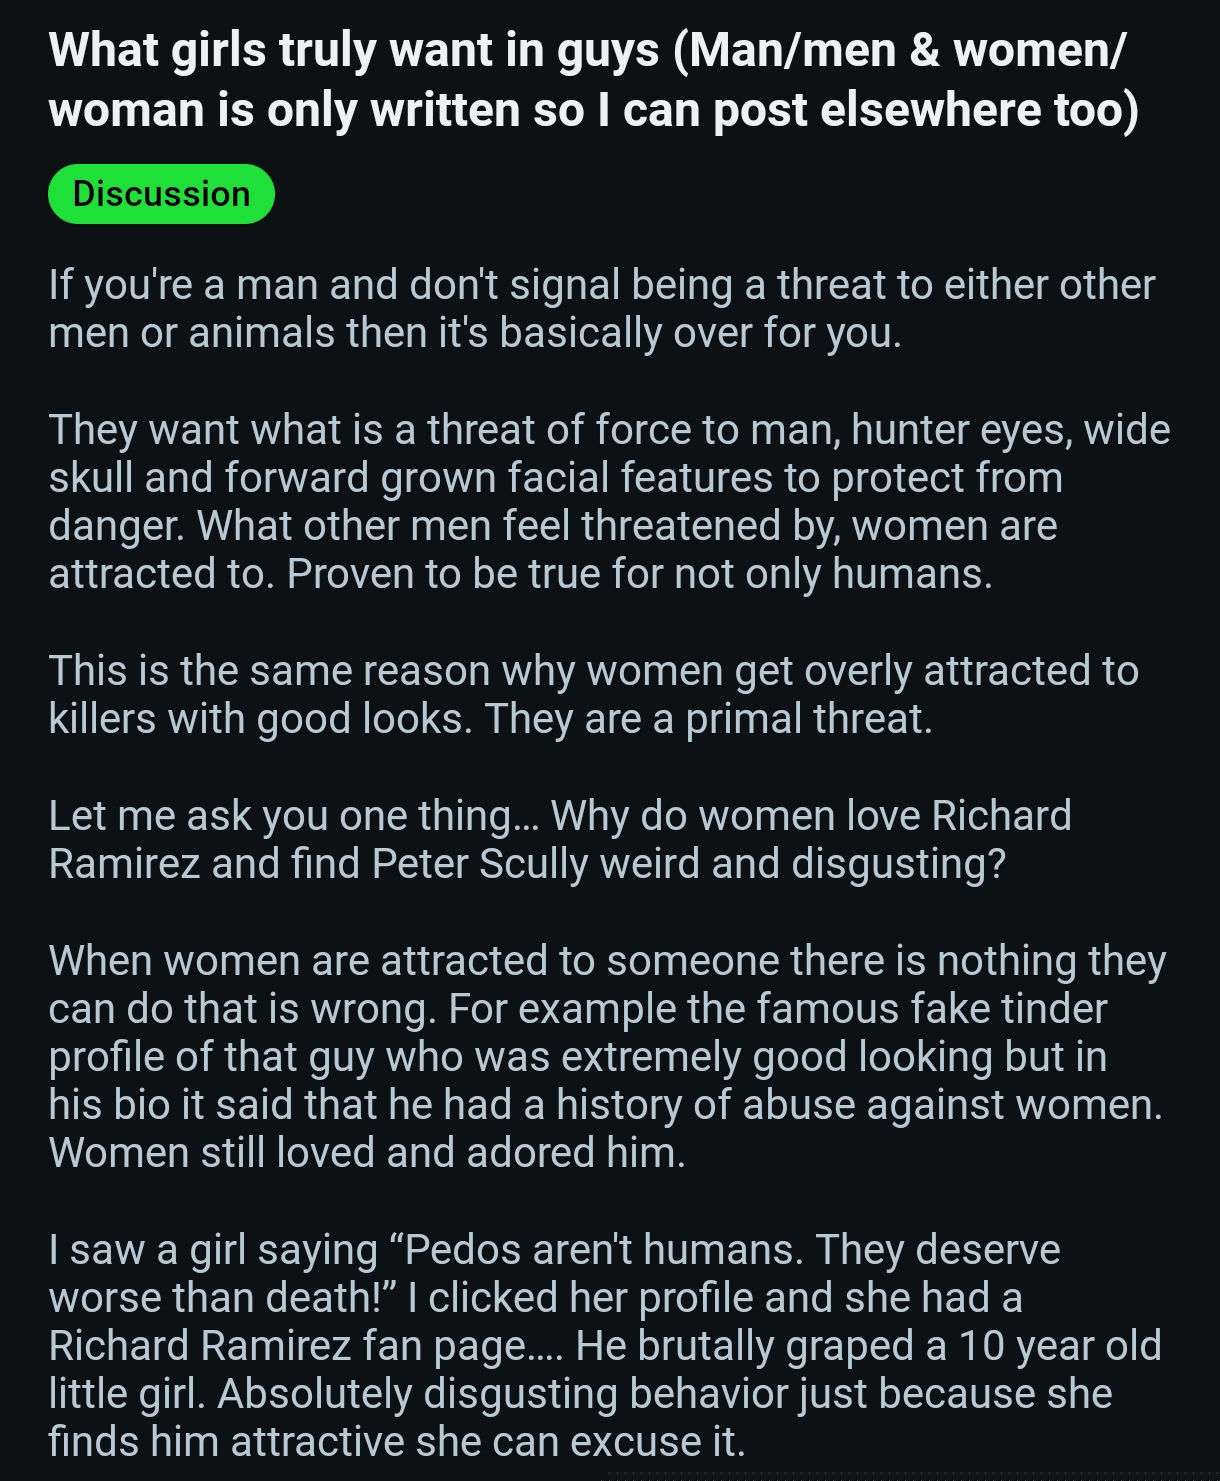This screenshot has width=1220, height=1481.
Task: Click the line starting 'I saw a girl saying'
Action: pyautogui.click(x=554, y=1250)
